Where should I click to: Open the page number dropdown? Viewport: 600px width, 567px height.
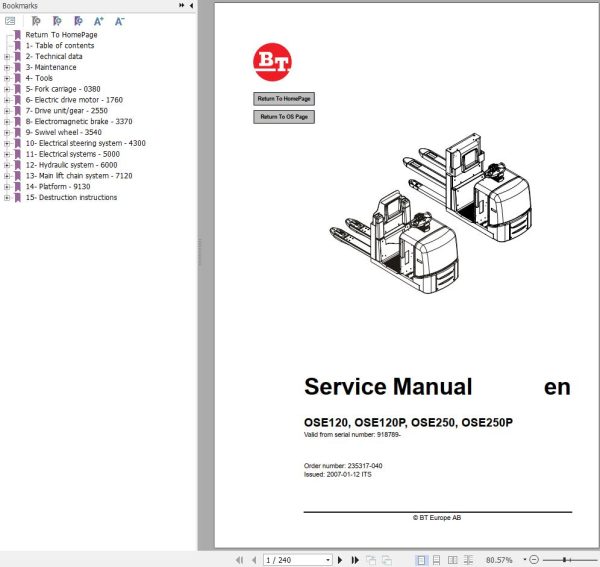(x=328, y=560)
